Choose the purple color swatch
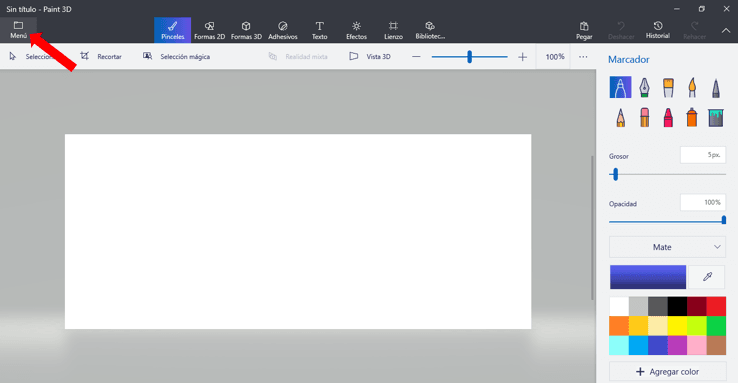This screenshot has width=738, height=383. point(677,345)
